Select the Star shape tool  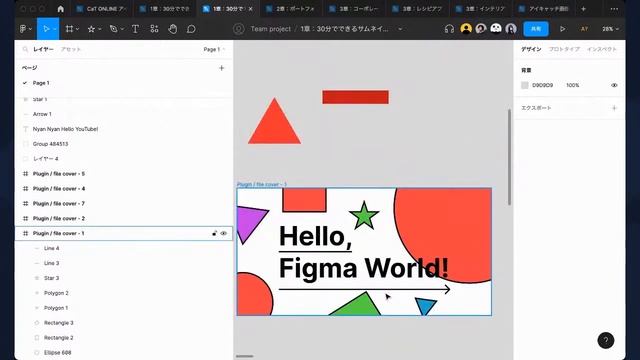point(91,29)
